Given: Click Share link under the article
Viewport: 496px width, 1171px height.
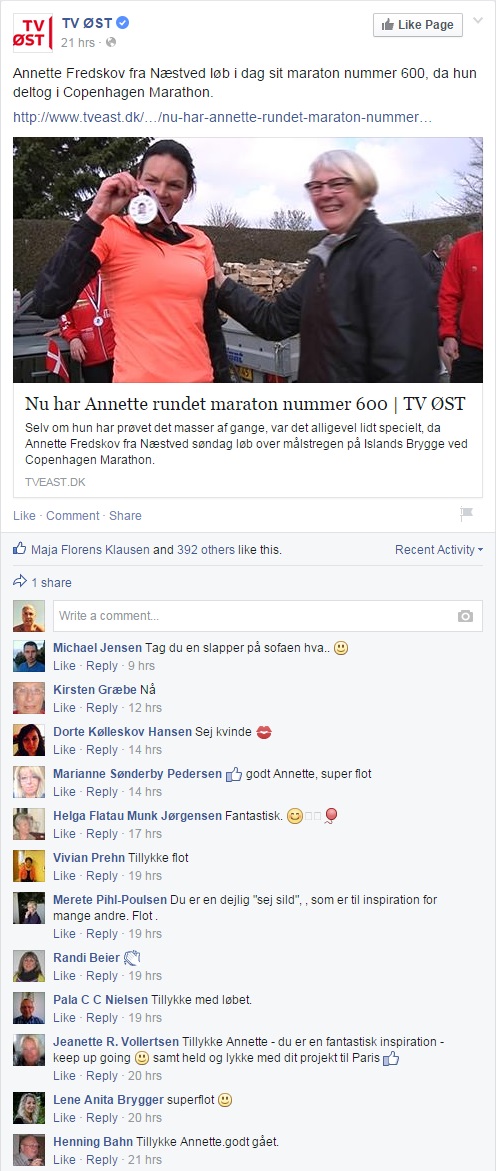Looking at the screenshot, I should (x=125, y=515).
